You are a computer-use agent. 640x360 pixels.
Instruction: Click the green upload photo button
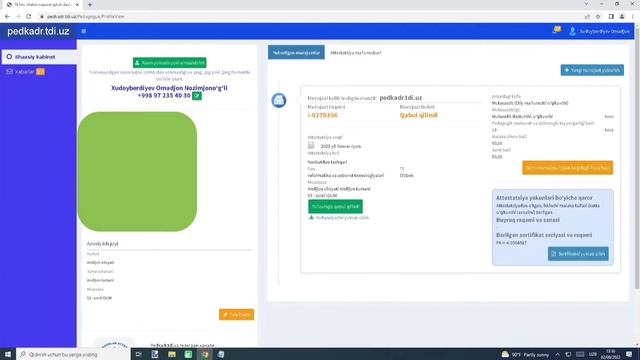(169, 63)
